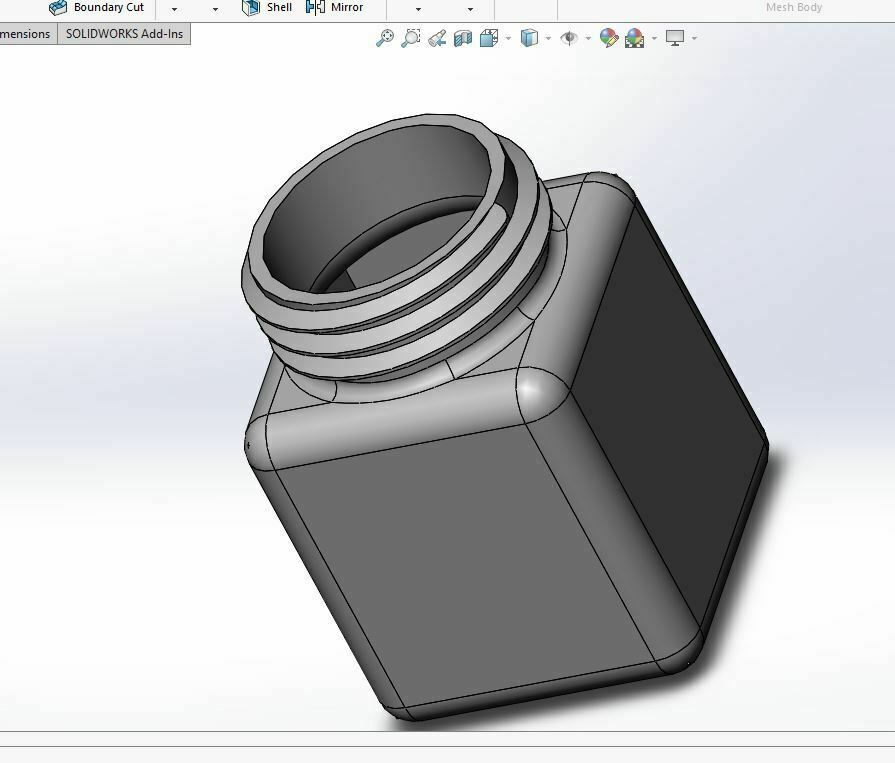
Task: Click the Boundary Cut tool icon
Action: (58, 7)
